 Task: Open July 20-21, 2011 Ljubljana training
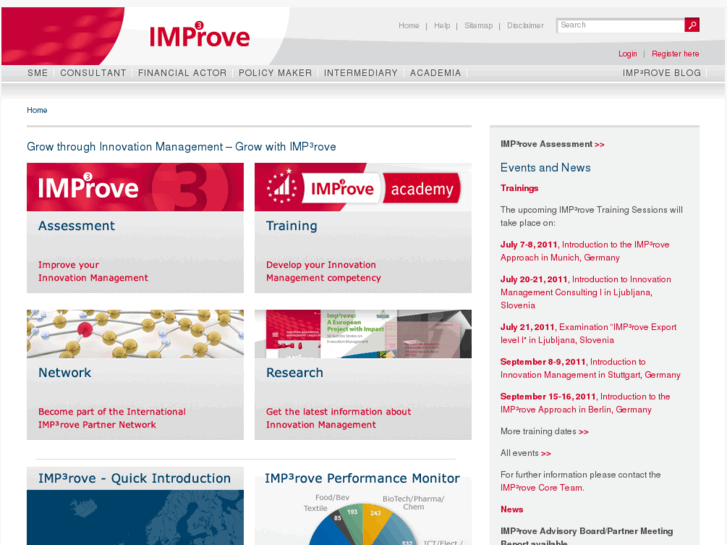[x=586, y=292]
